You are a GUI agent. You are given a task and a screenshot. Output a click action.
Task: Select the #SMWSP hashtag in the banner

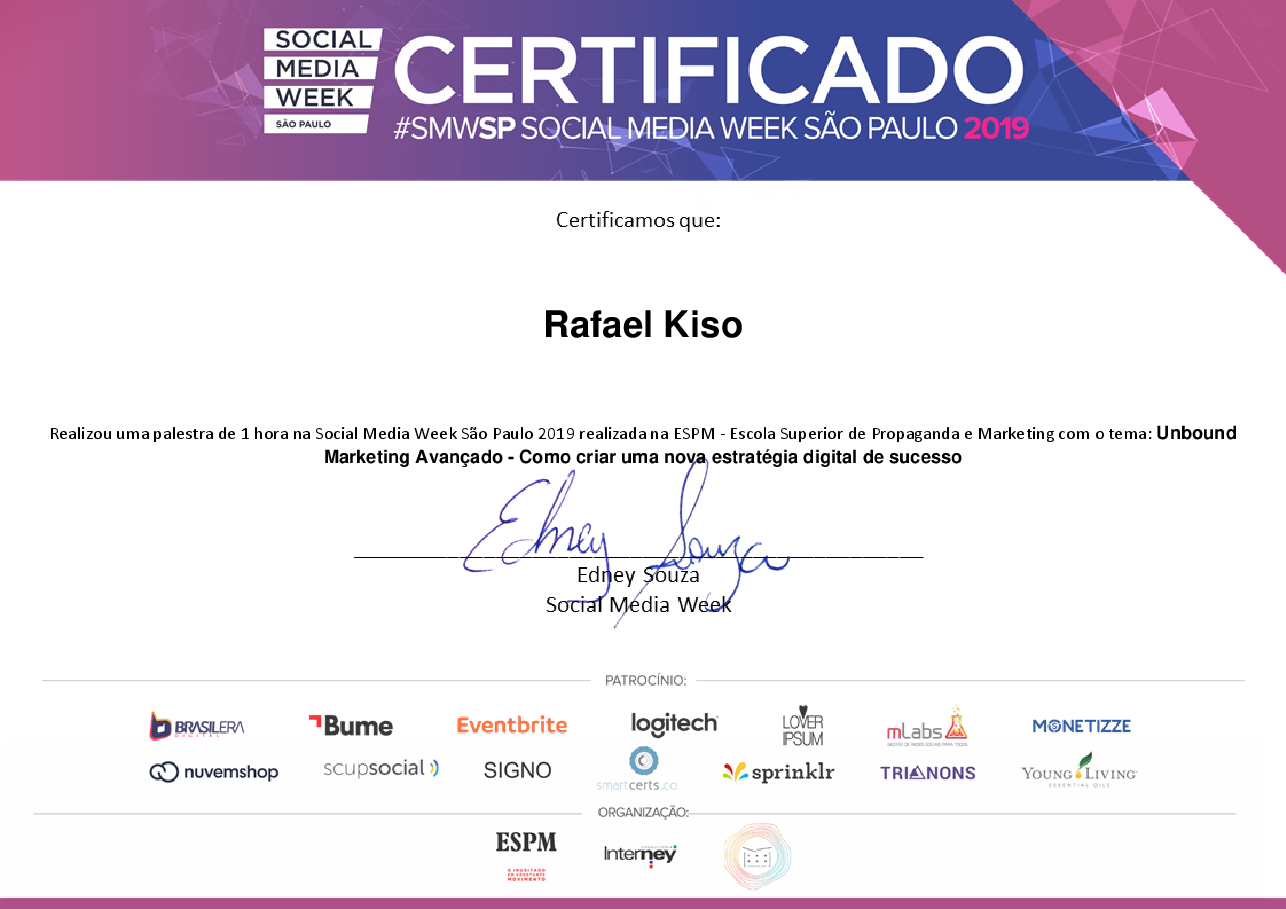[x=455, y=128]
